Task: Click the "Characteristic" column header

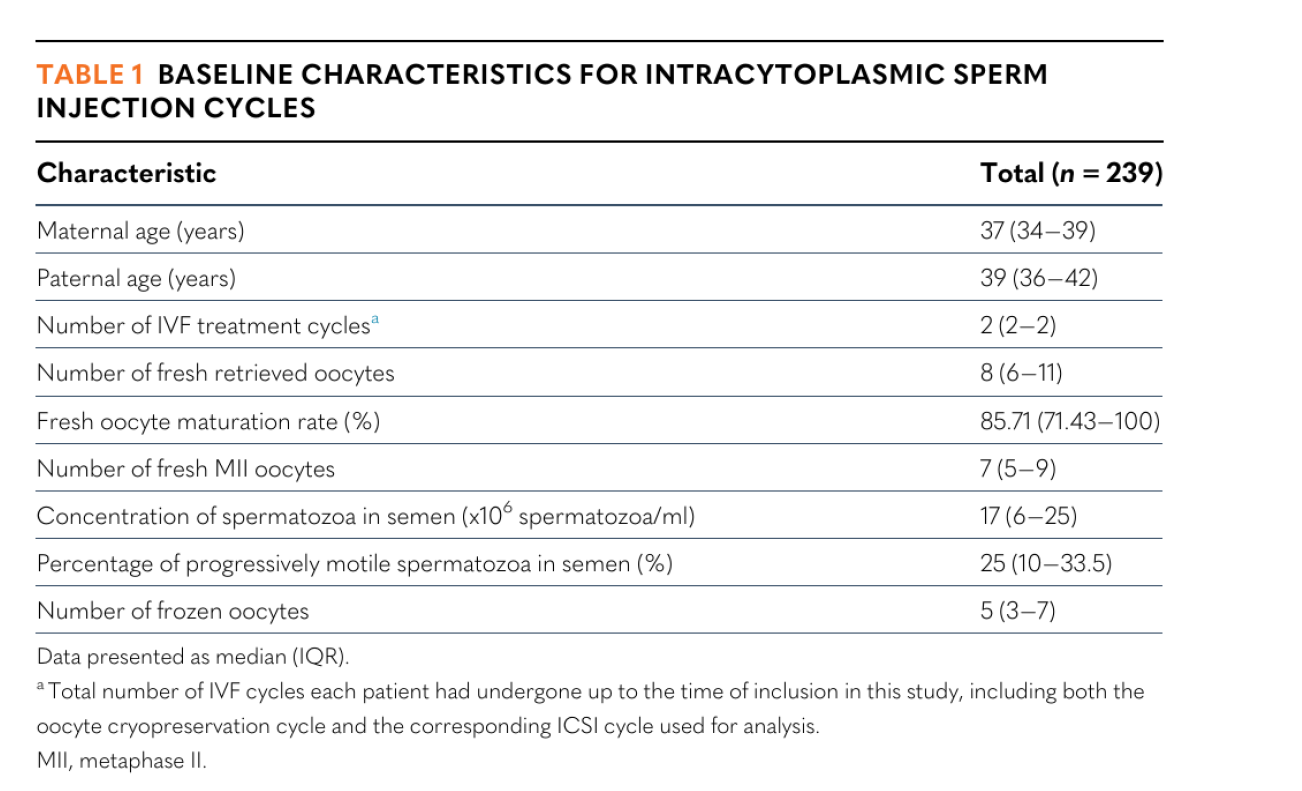Action: pyautogui.click(x=126, y=173)
